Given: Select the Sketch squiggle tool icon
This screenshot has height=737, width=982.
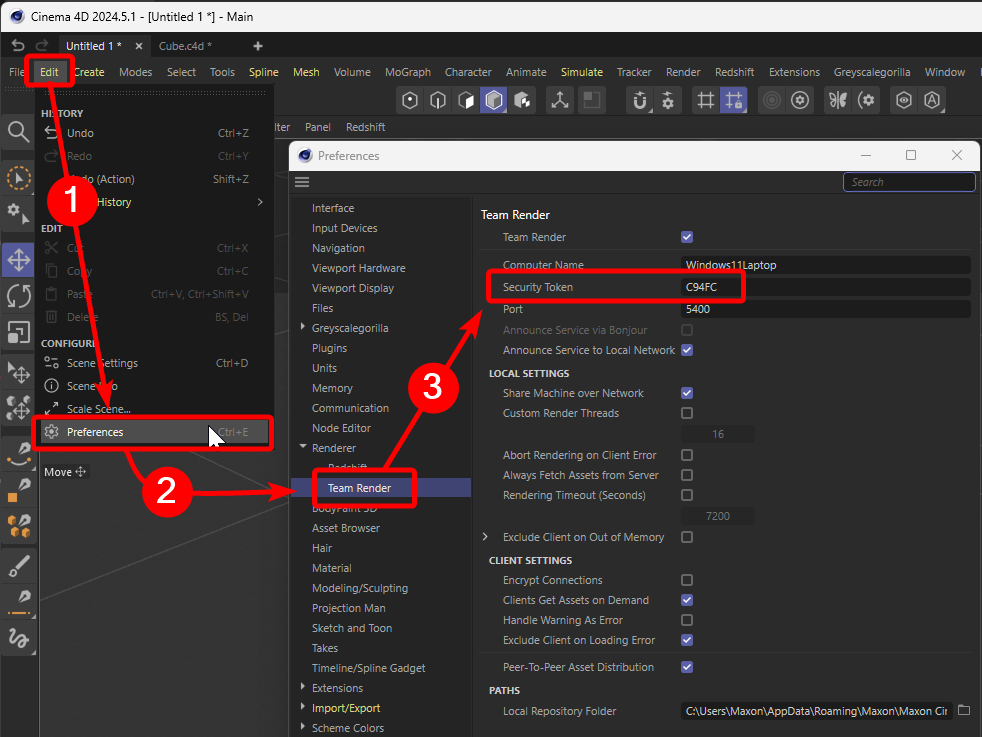Looking at the screenshot, I should click(x=18, y=638).
